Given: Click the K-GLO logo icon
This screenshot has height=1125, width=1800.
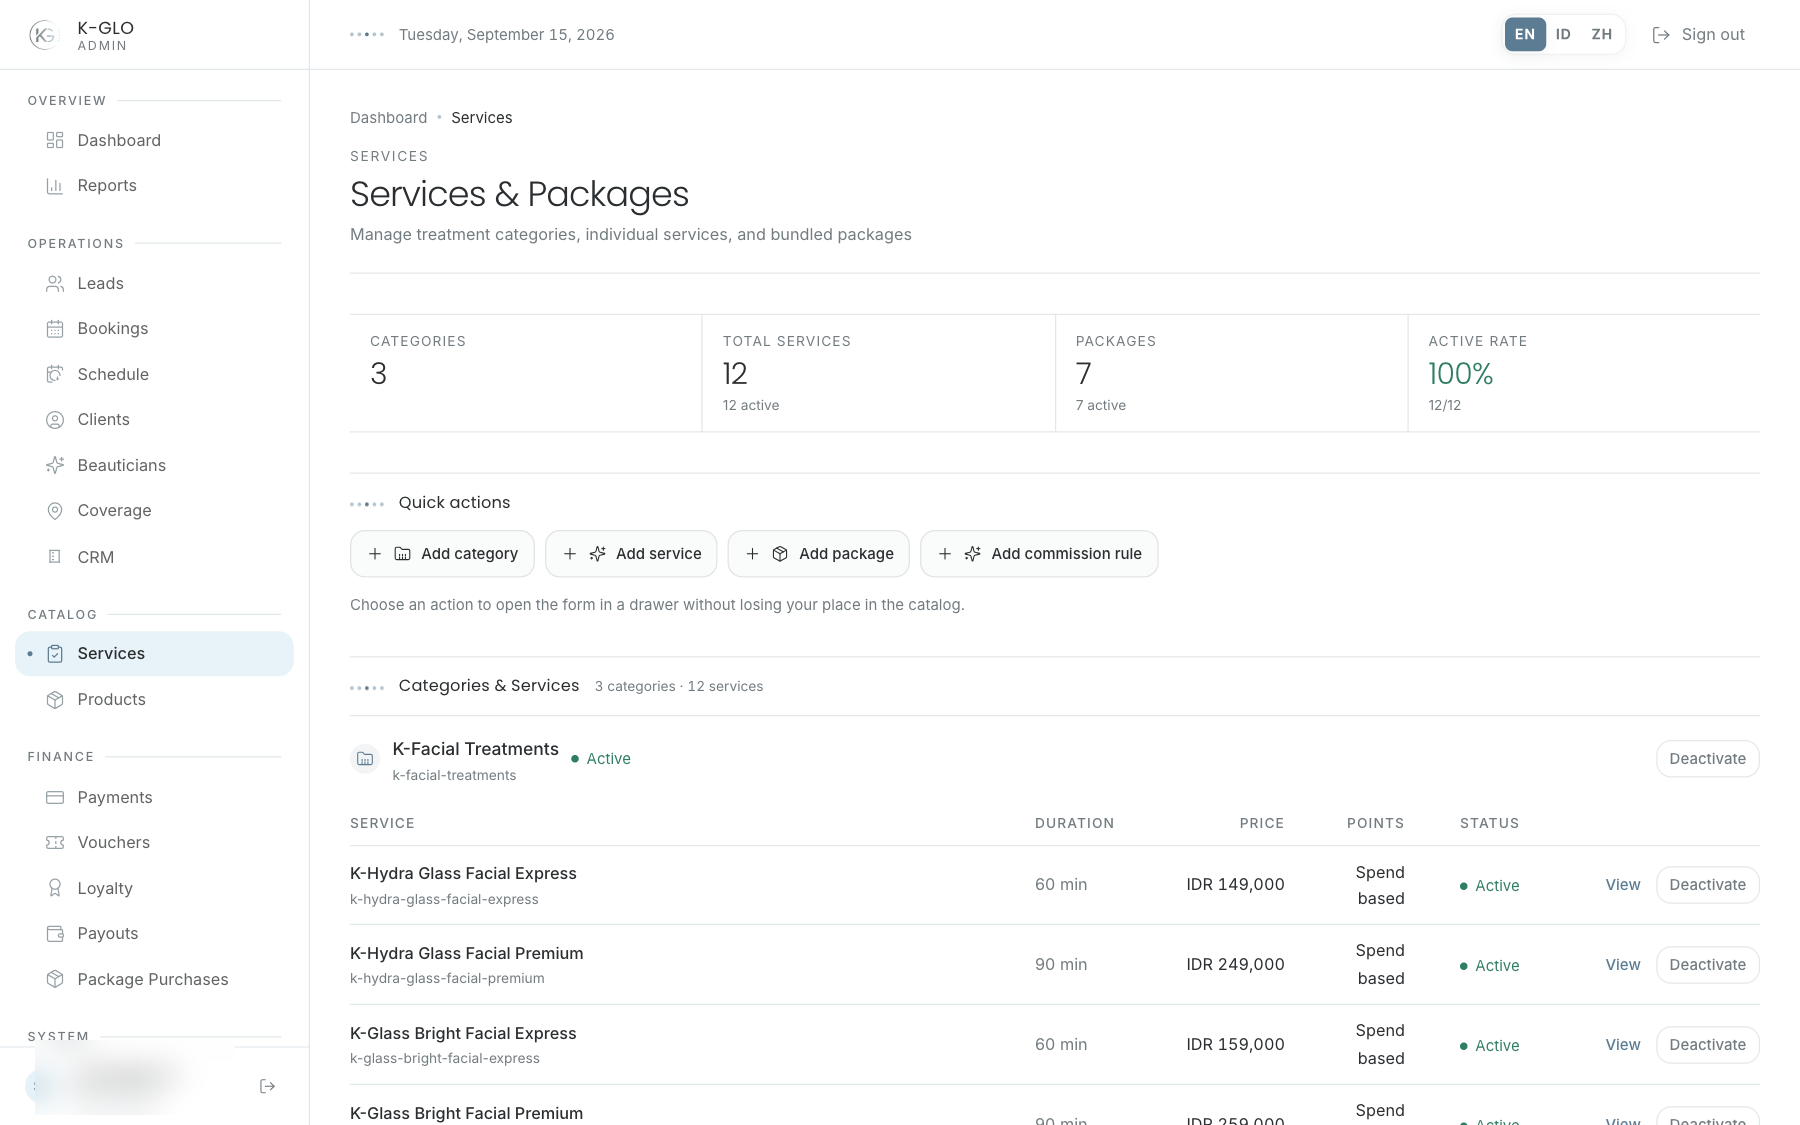Looking at the screenshot, I should point(43,35).
